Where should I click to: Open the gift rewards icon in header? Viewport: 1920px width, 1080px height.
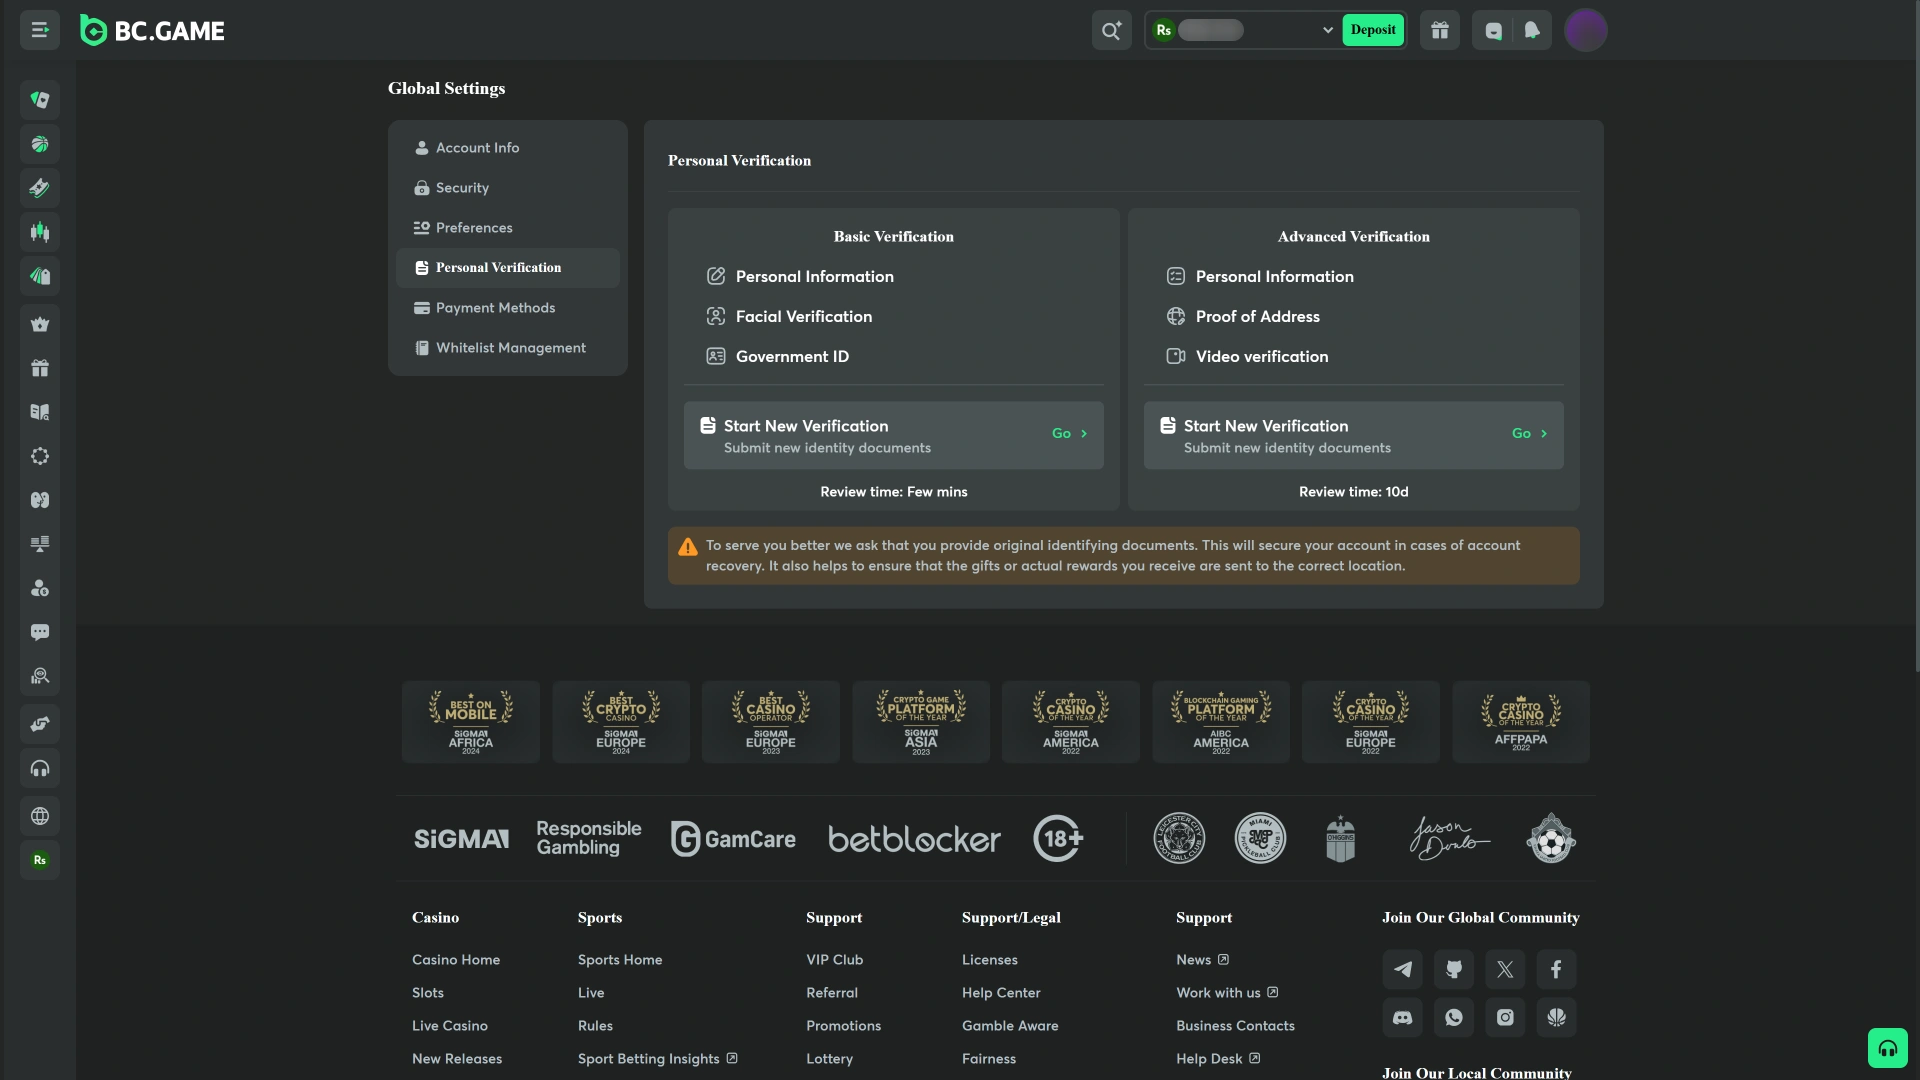pos(1440,30)
